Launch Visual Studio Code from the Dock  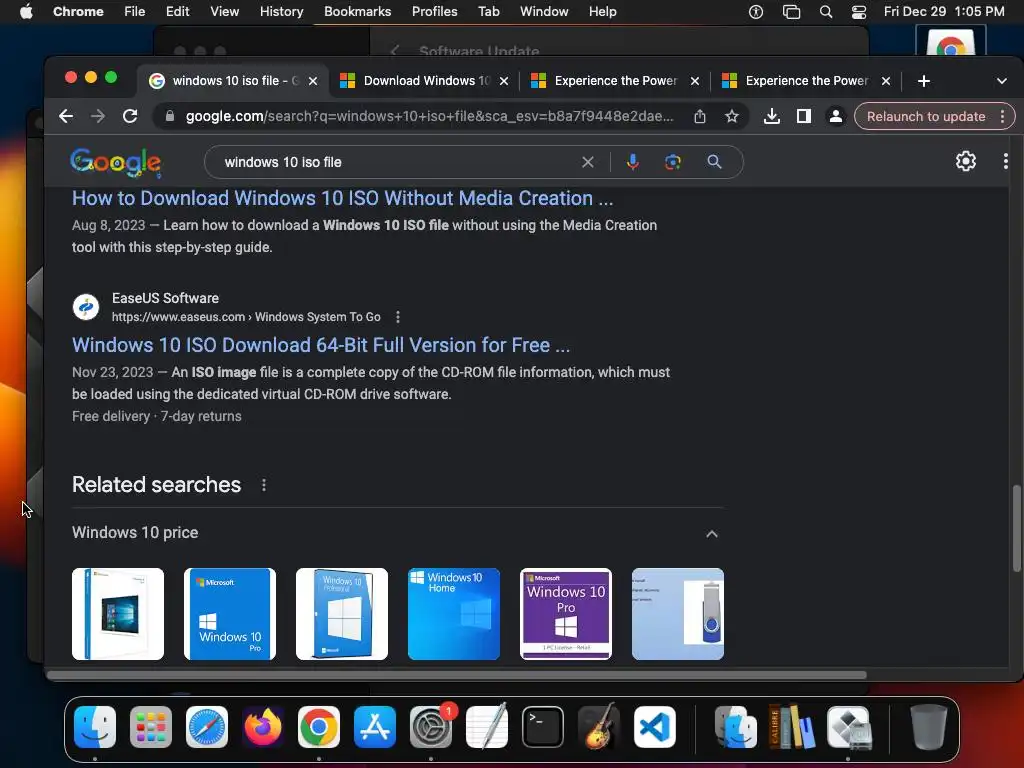[x=655, y=727]
